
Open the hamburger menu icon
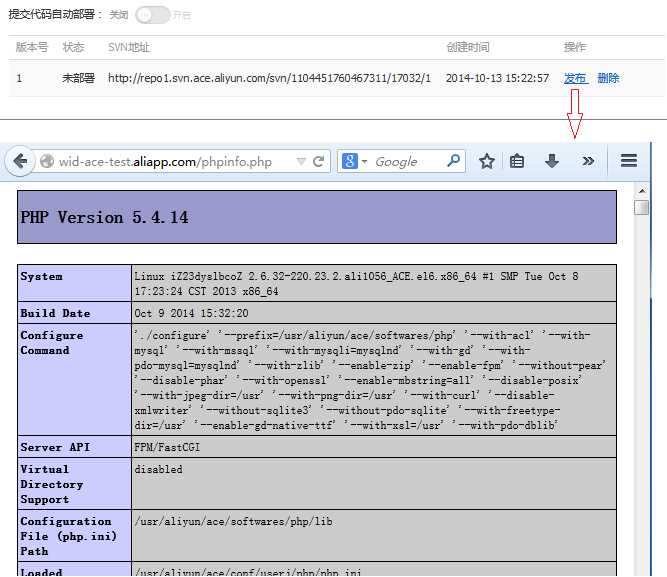(629, 161)
